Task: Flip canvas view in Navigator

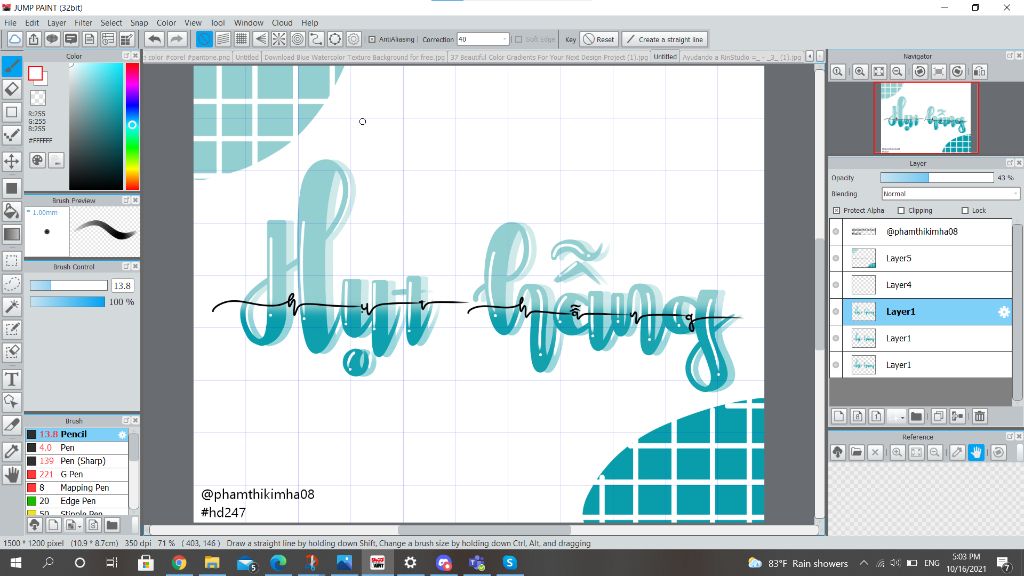Action: coord(980,72)
